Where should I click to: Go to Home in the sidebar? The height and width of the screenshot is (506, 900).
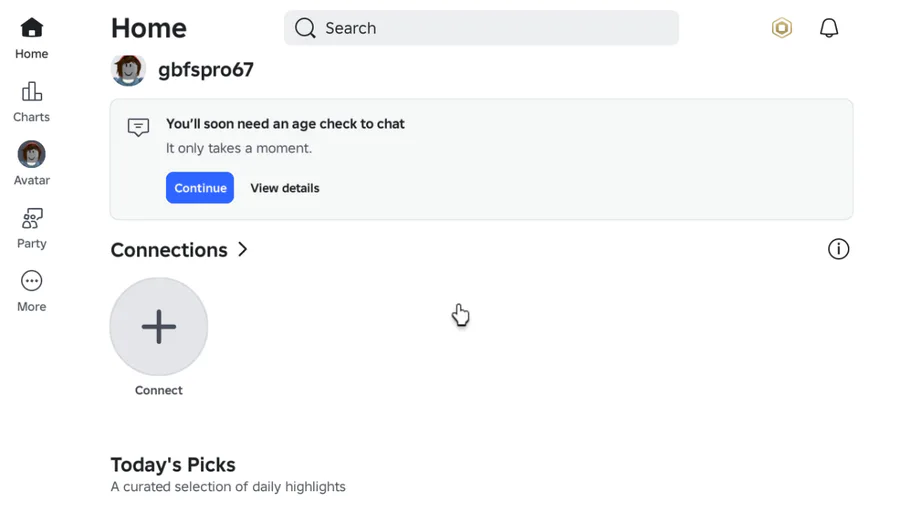[x=31, y=38]
